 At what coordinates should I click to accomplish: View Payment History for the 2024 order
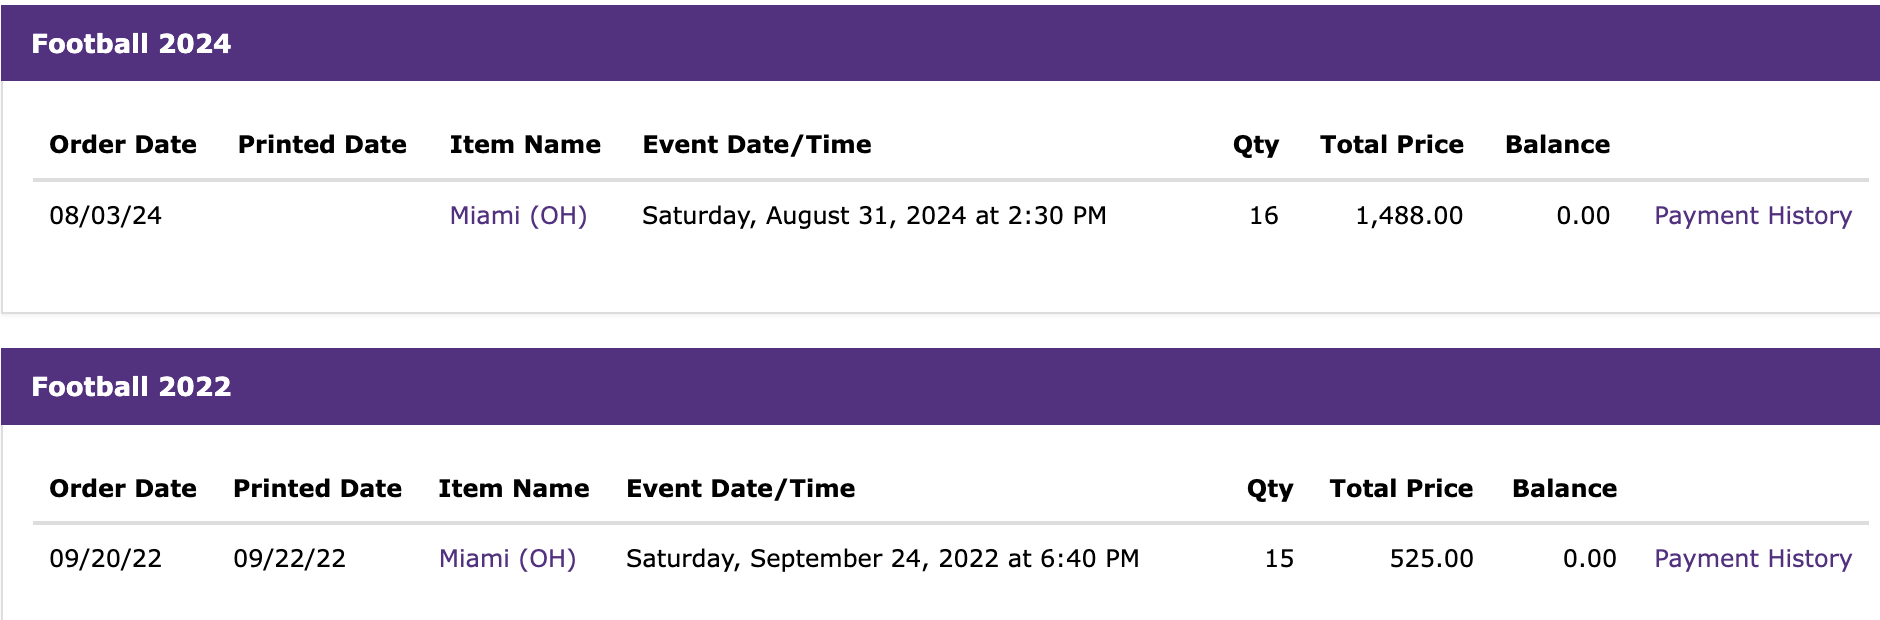tap(1753, 216)
